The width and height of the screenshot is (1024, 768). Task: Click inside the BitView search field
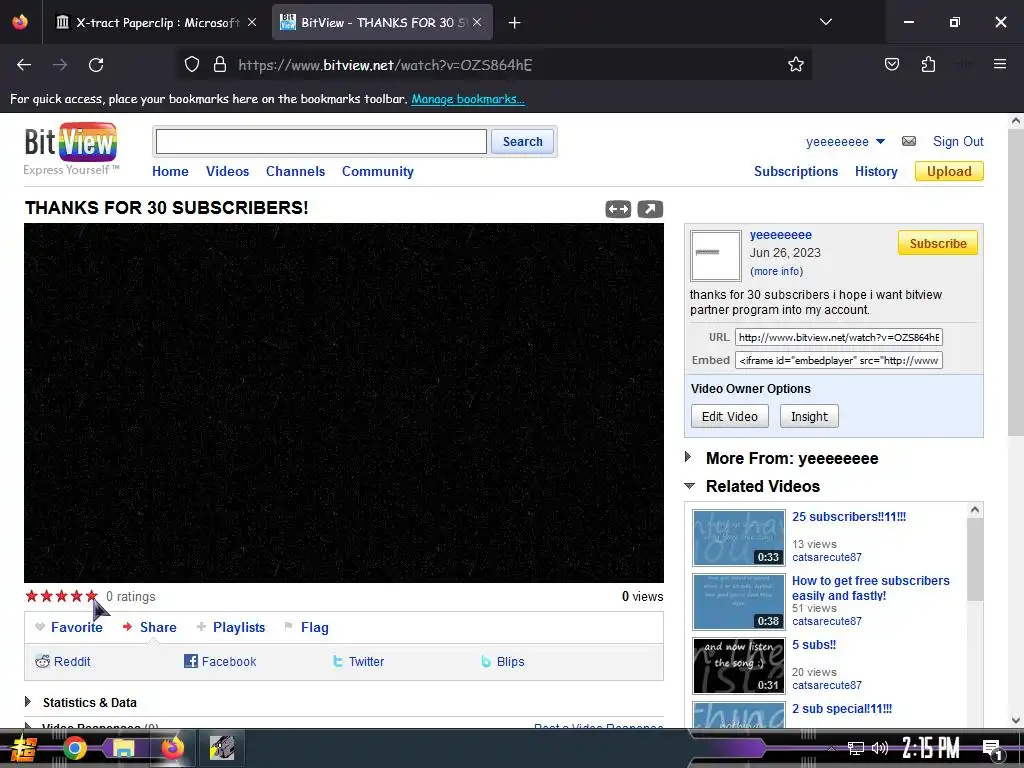click(x=321, y=142)
